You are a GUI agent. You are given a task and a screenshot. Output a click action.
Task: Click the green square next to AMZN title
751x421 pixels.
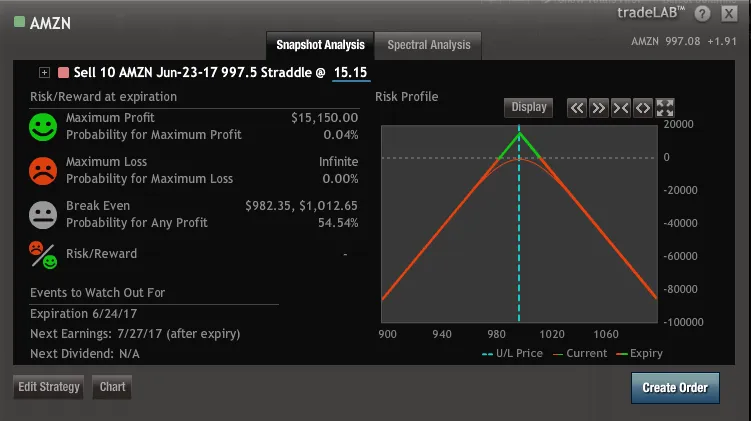tap(19, 22)
